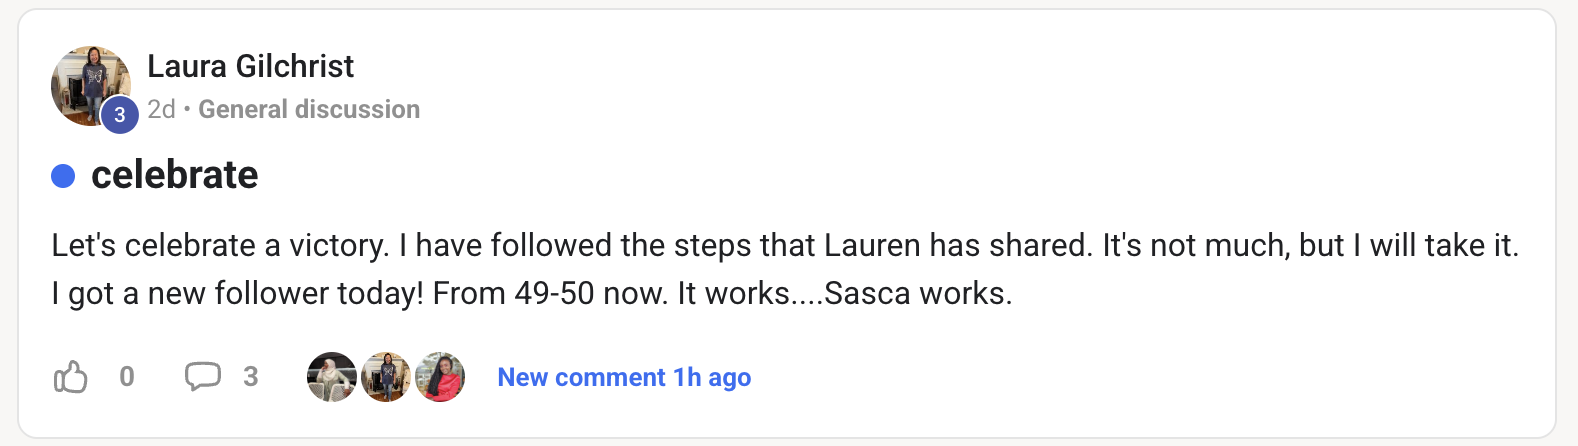Viewport: 1578px width, 446px height.
Task: Click the level 3 badge on the avatar
Action: 119,115
